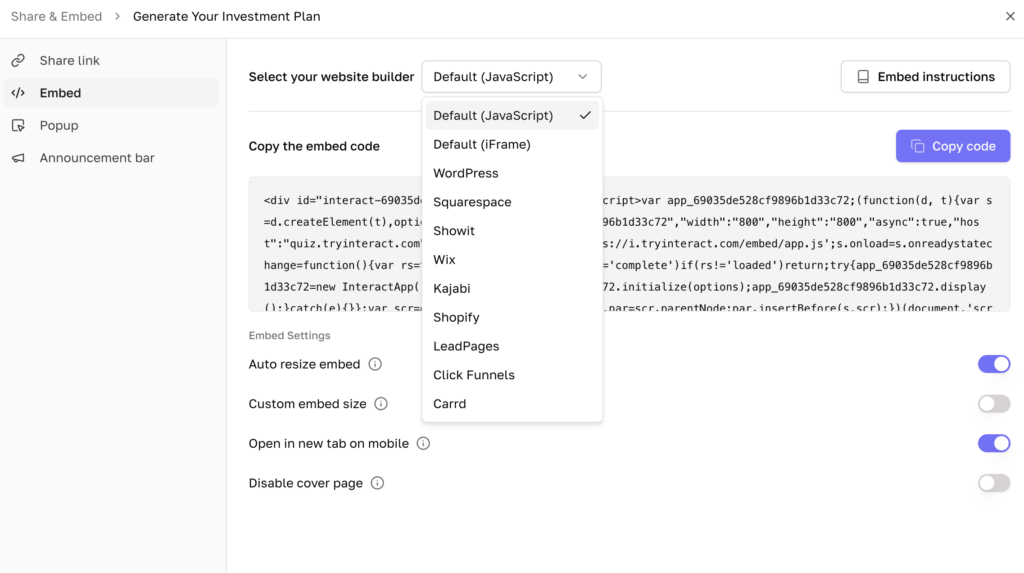Collapse the website builder dropdown
This screenshot has width=1024, height=573.
511,77
